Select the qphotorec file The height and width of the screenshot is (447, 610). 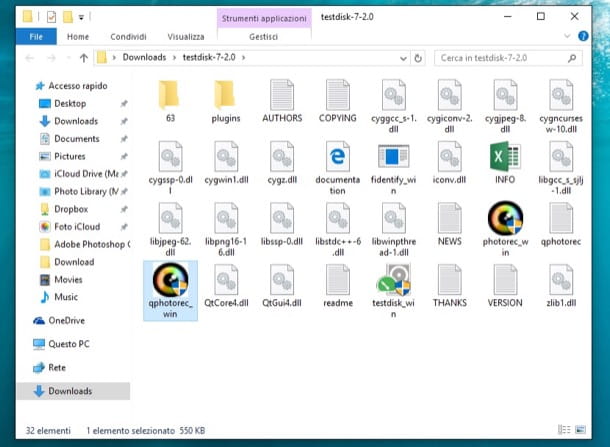[x=561, y=224]
